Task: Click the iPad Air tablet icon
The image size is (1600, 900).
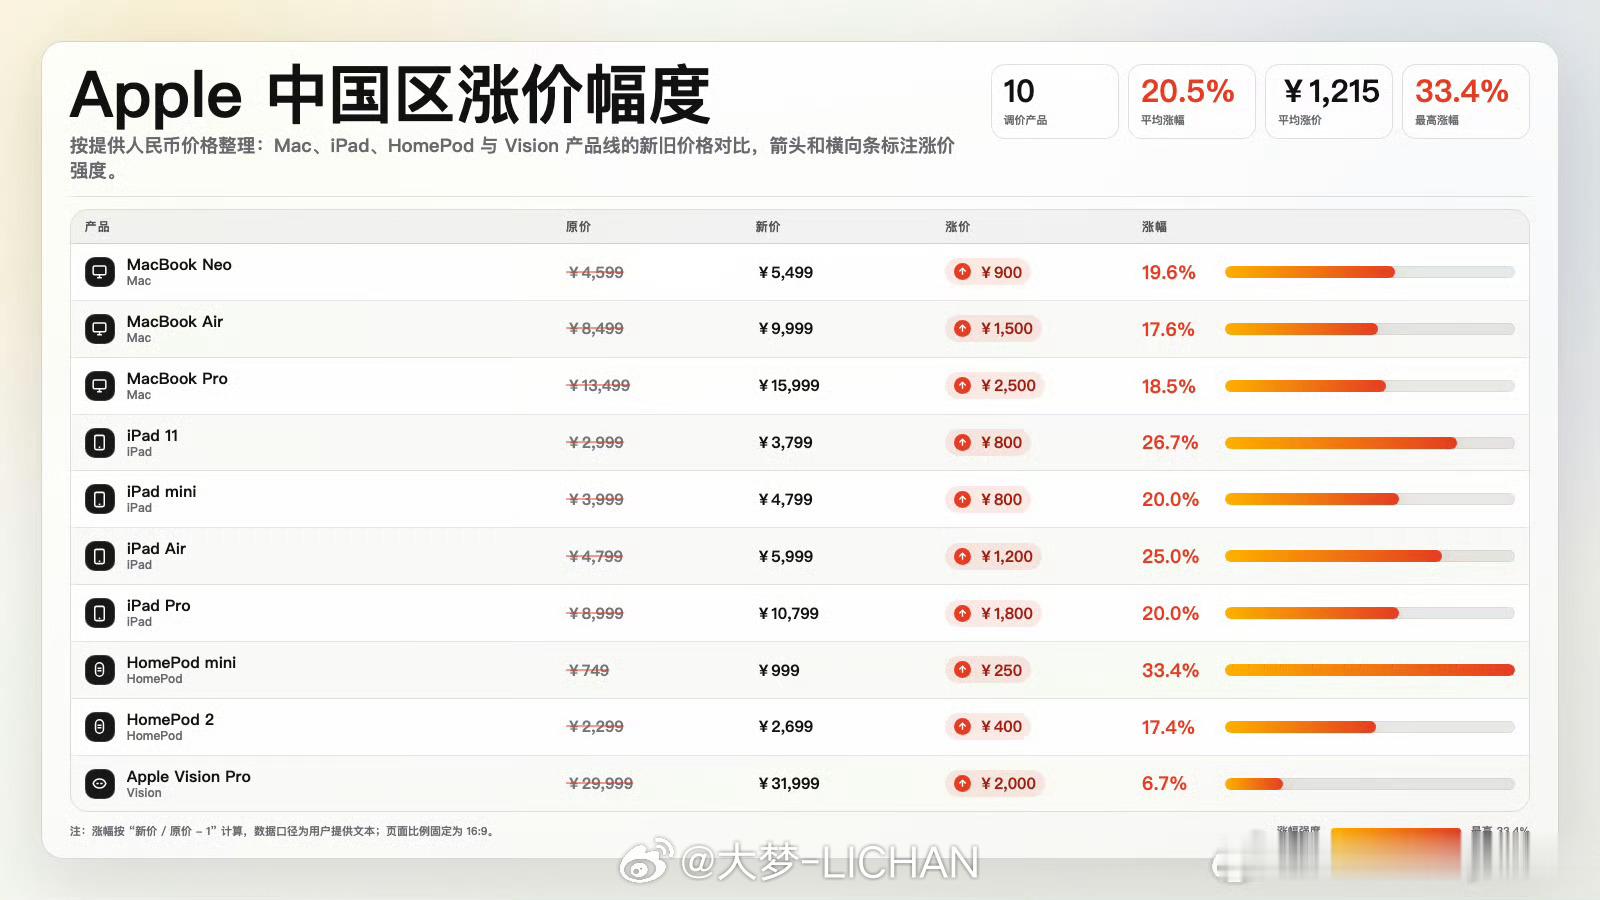Action: [x=100, y=556]
